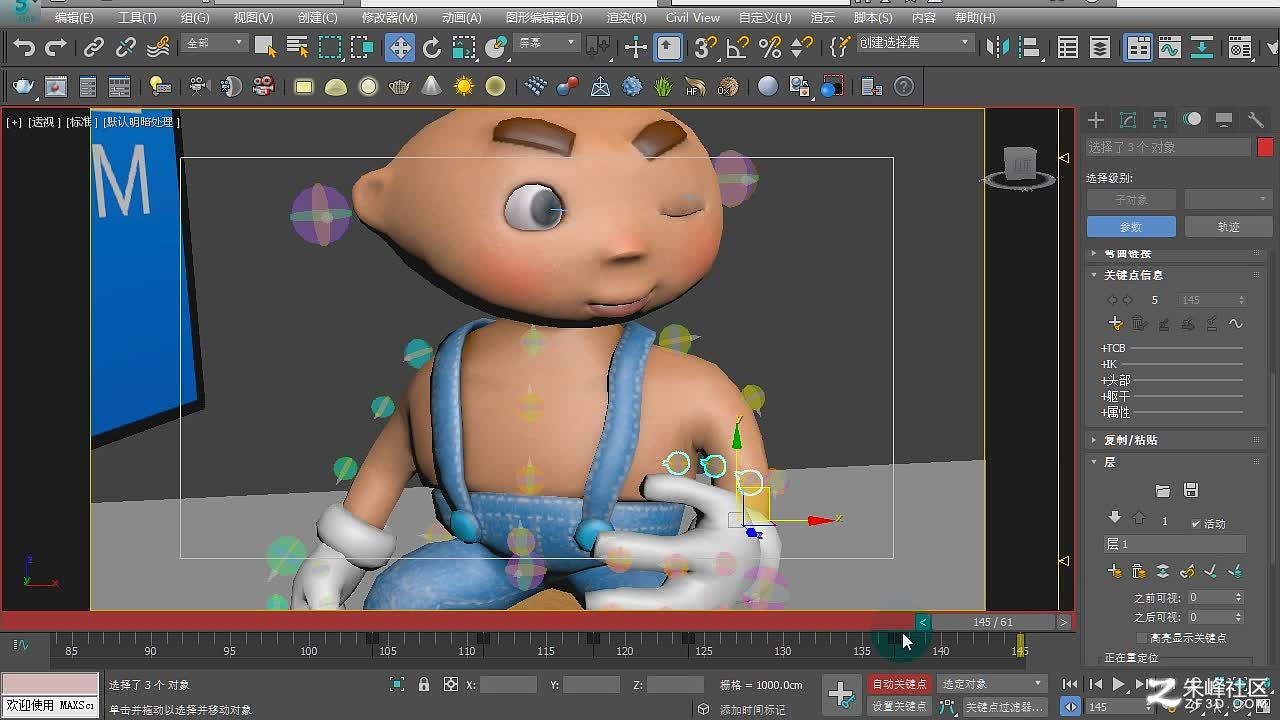The image size is (1280, 720).
Task: Click the Redo arrow icon
Action: pos(56,47)
